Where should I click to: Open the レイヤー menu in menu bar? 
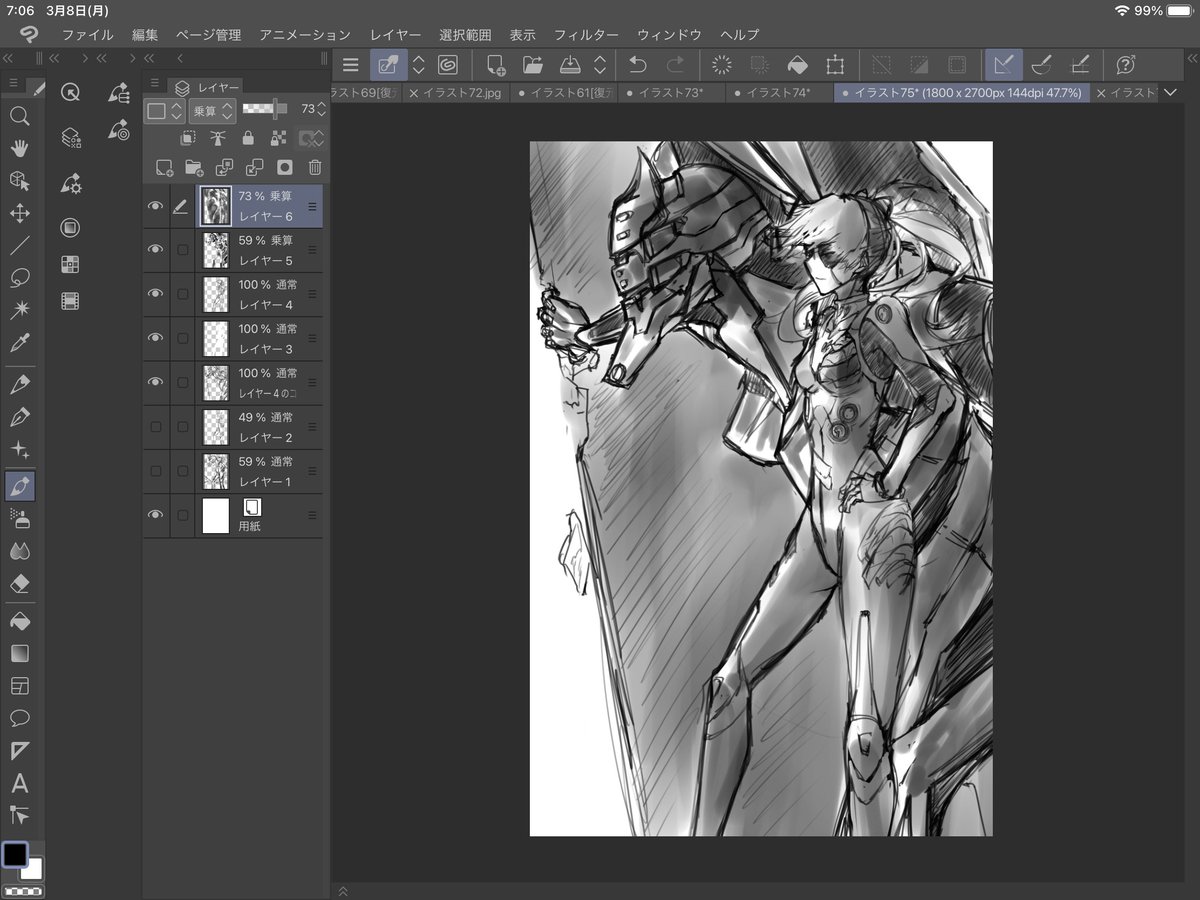point(395,34)
